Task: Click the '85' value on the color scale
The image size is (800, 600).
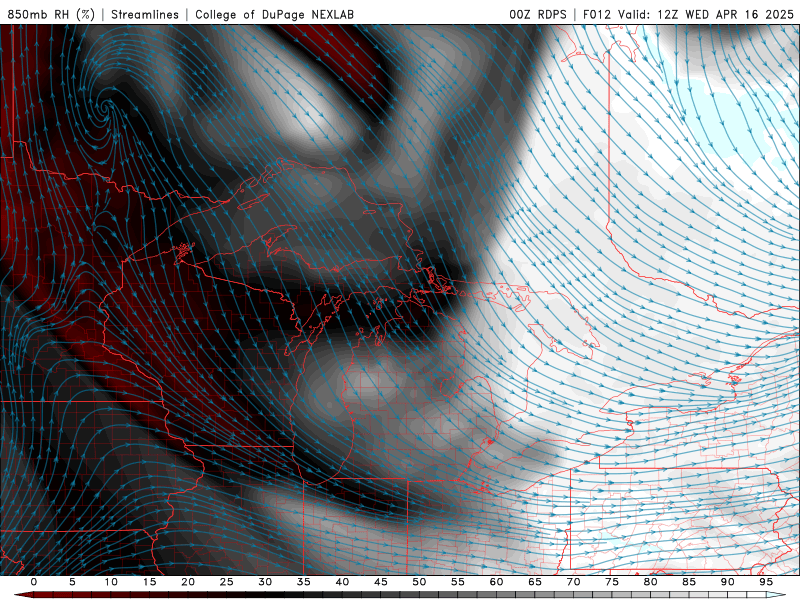Action: [689, 582]
